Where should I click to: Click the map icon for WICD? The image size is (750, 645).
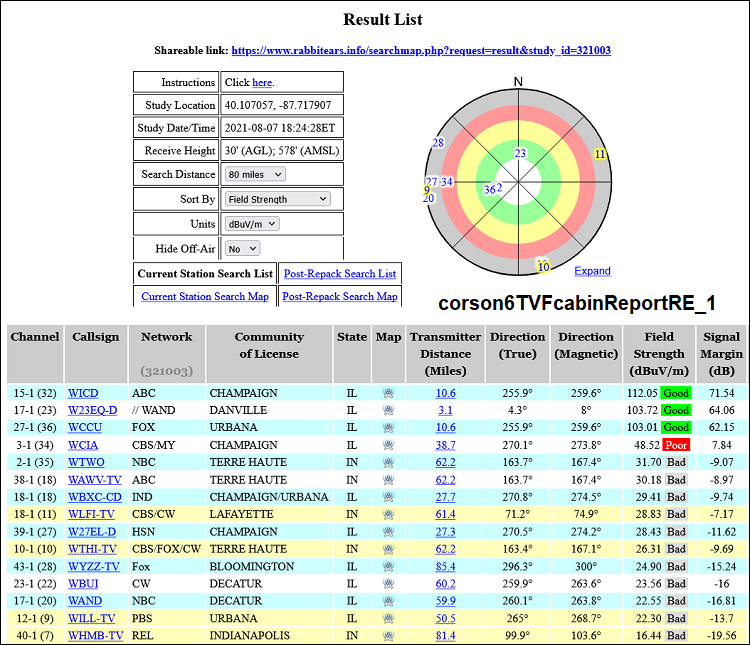[x=388, y=393]
